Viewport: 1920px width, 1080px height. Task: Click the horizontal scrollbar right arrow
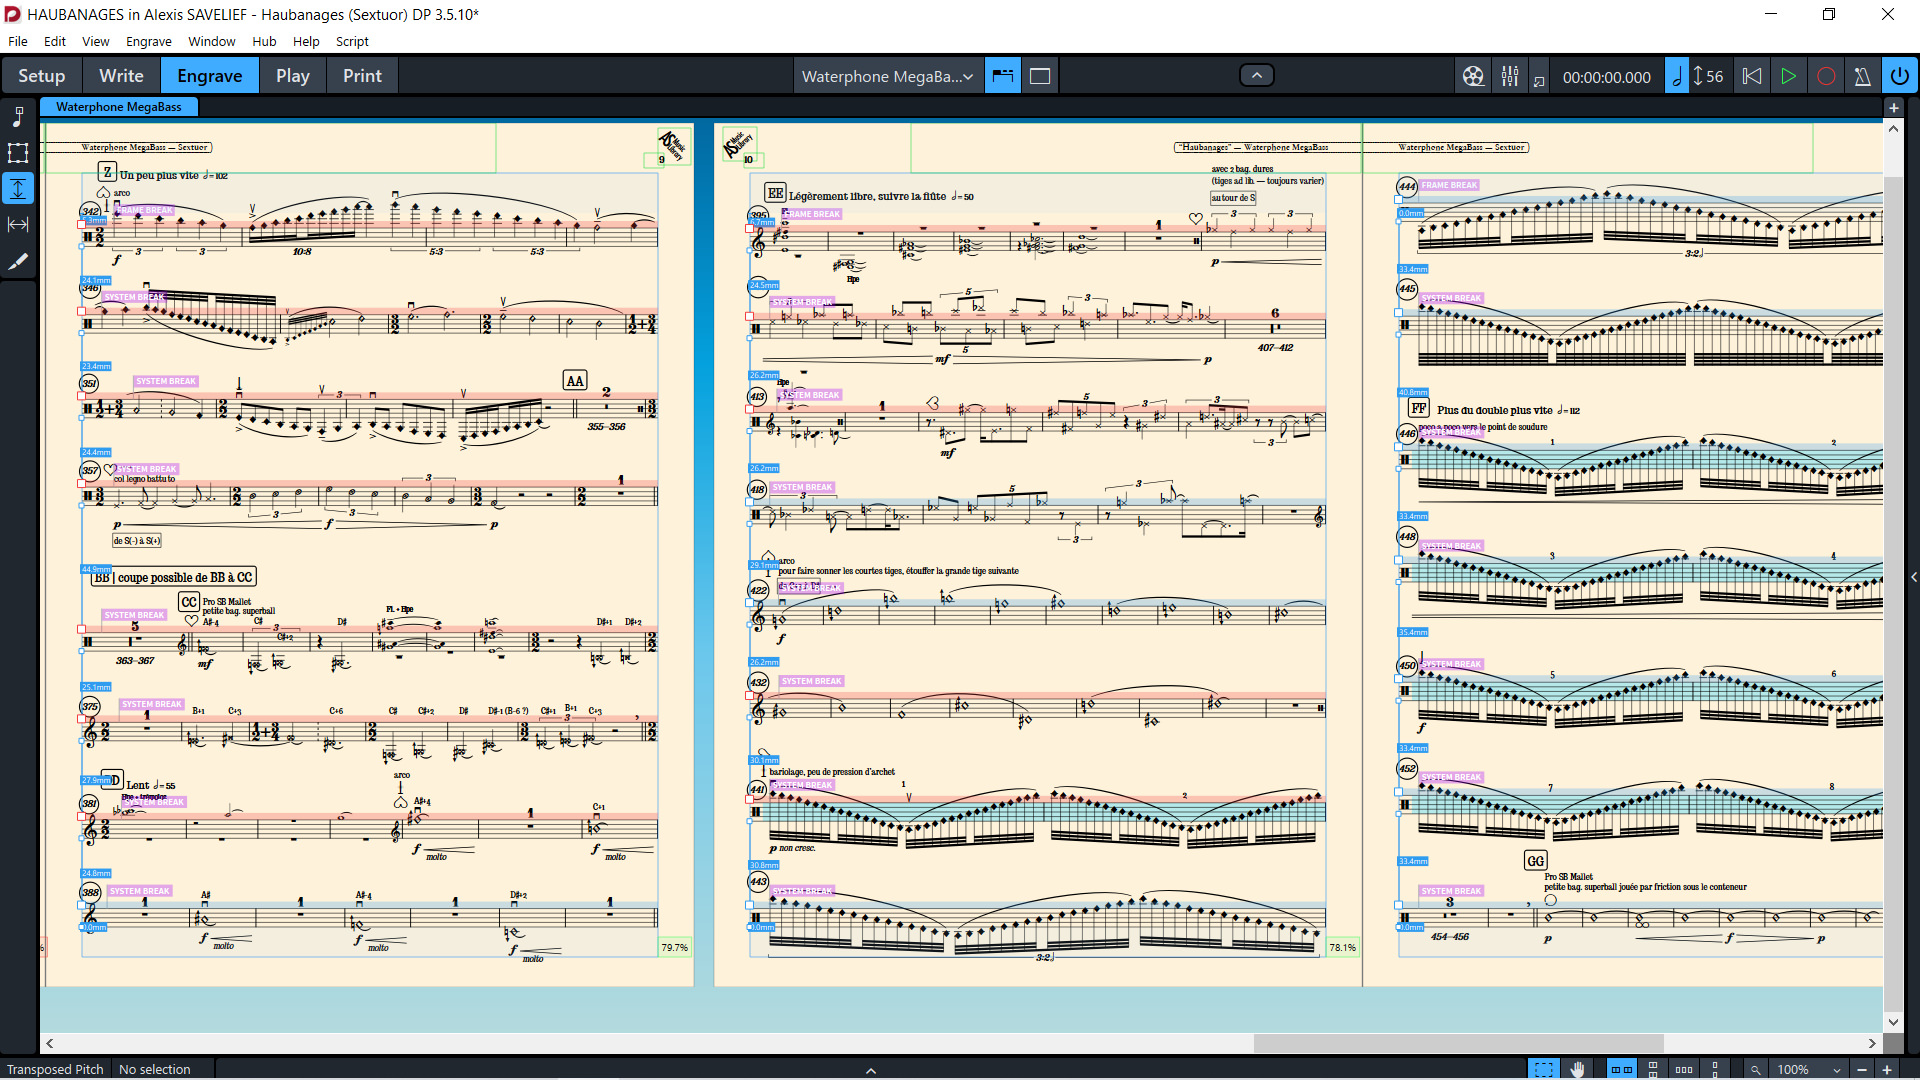click(1873, 1043)
